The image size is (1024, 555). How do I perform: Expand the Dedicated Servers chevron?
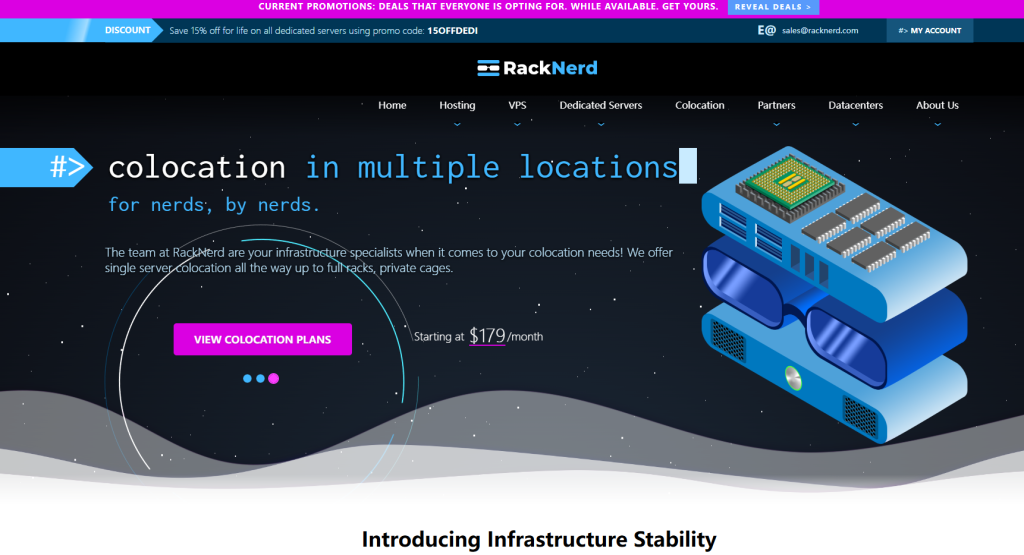point(601,124)
